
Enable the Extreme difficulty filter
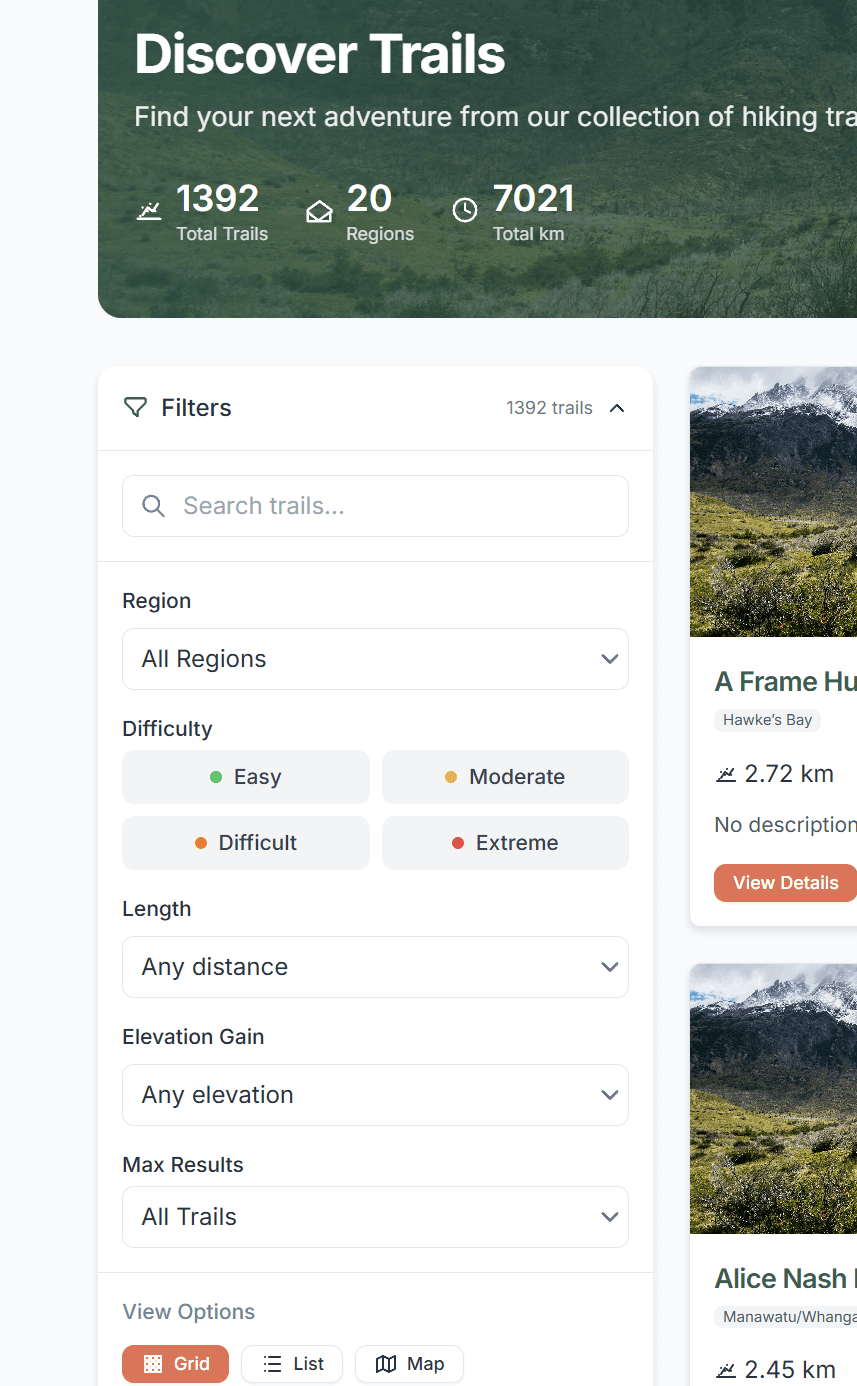click(x=505, y=843)
